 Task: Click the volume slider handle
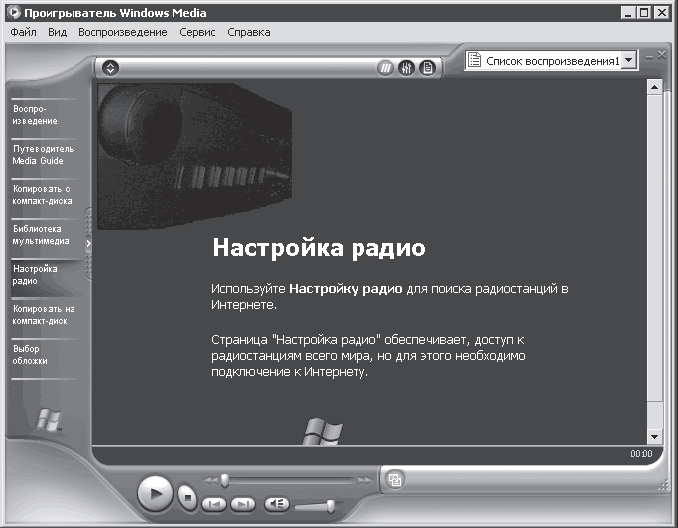click(x=331, y=506)
